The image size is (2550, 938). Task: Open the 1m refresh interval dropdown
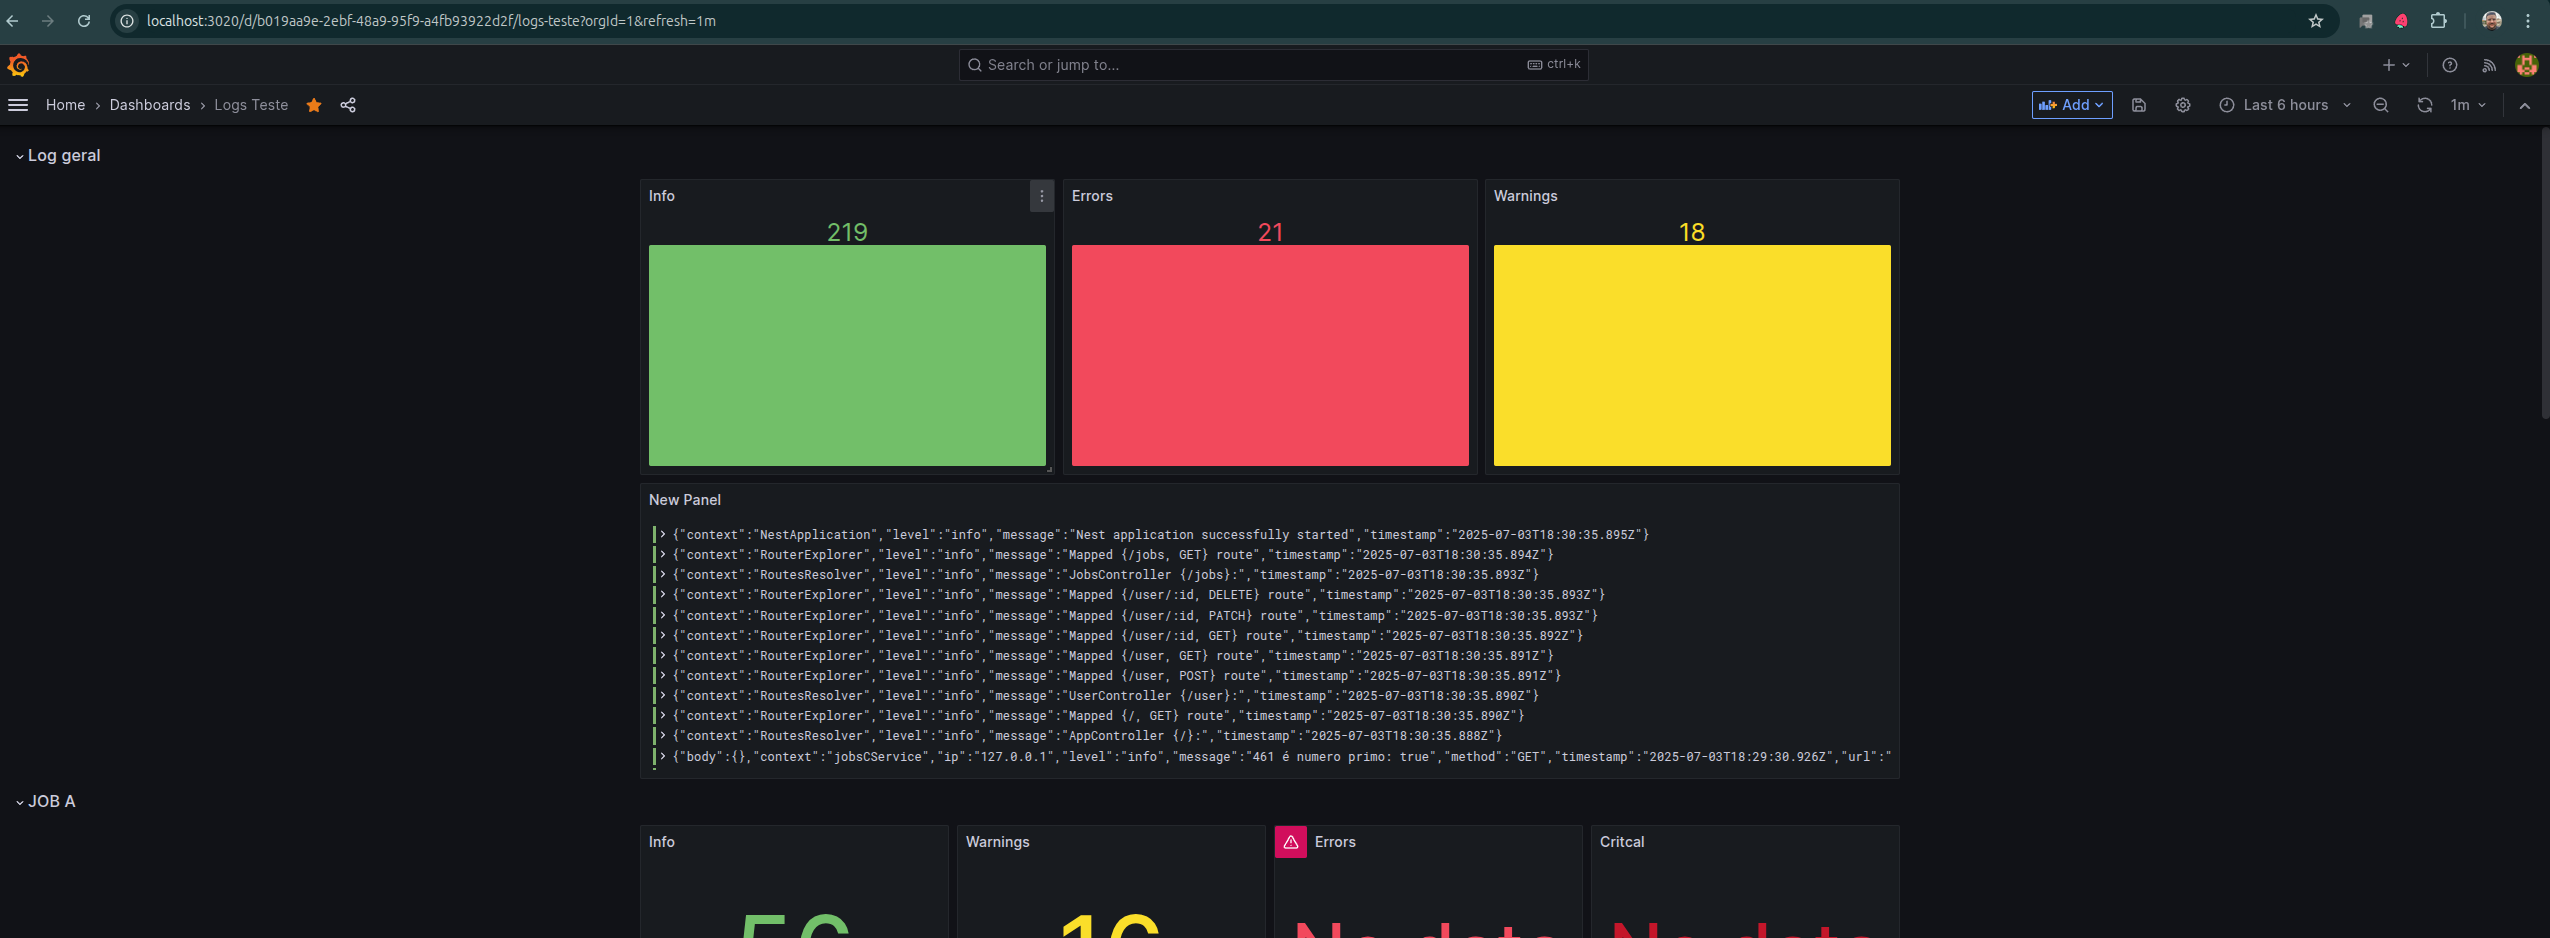[x=2469, y=105]
